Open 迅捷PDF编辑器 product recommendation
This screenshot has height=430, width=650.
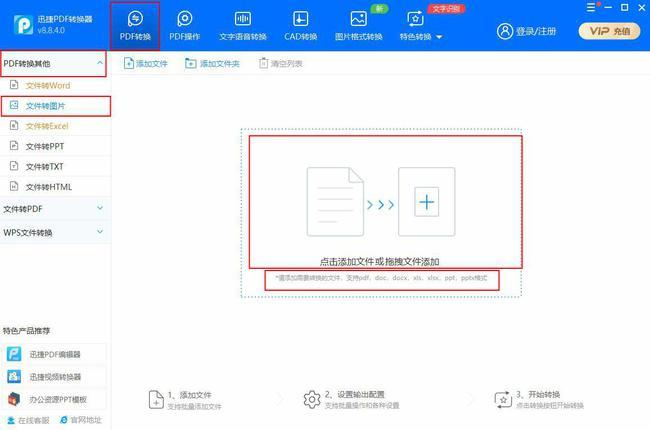[53, 355]
